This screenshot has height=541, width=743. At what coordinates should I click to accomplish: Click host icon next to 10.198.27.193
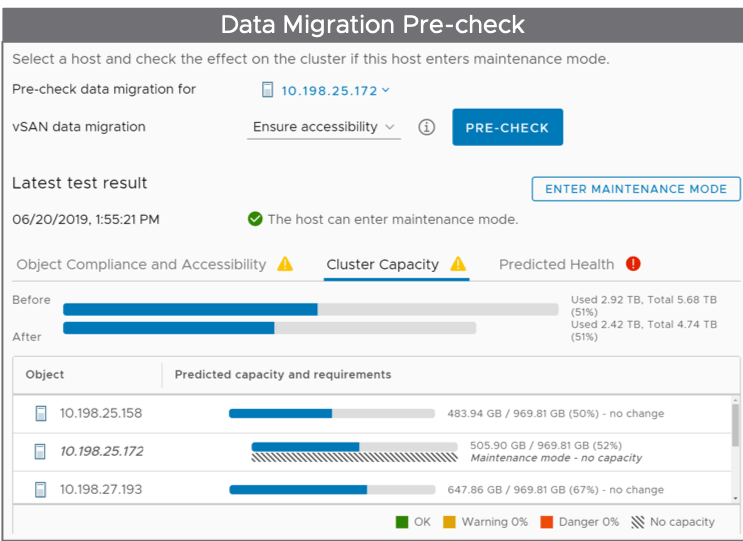[x=41, y=489]
